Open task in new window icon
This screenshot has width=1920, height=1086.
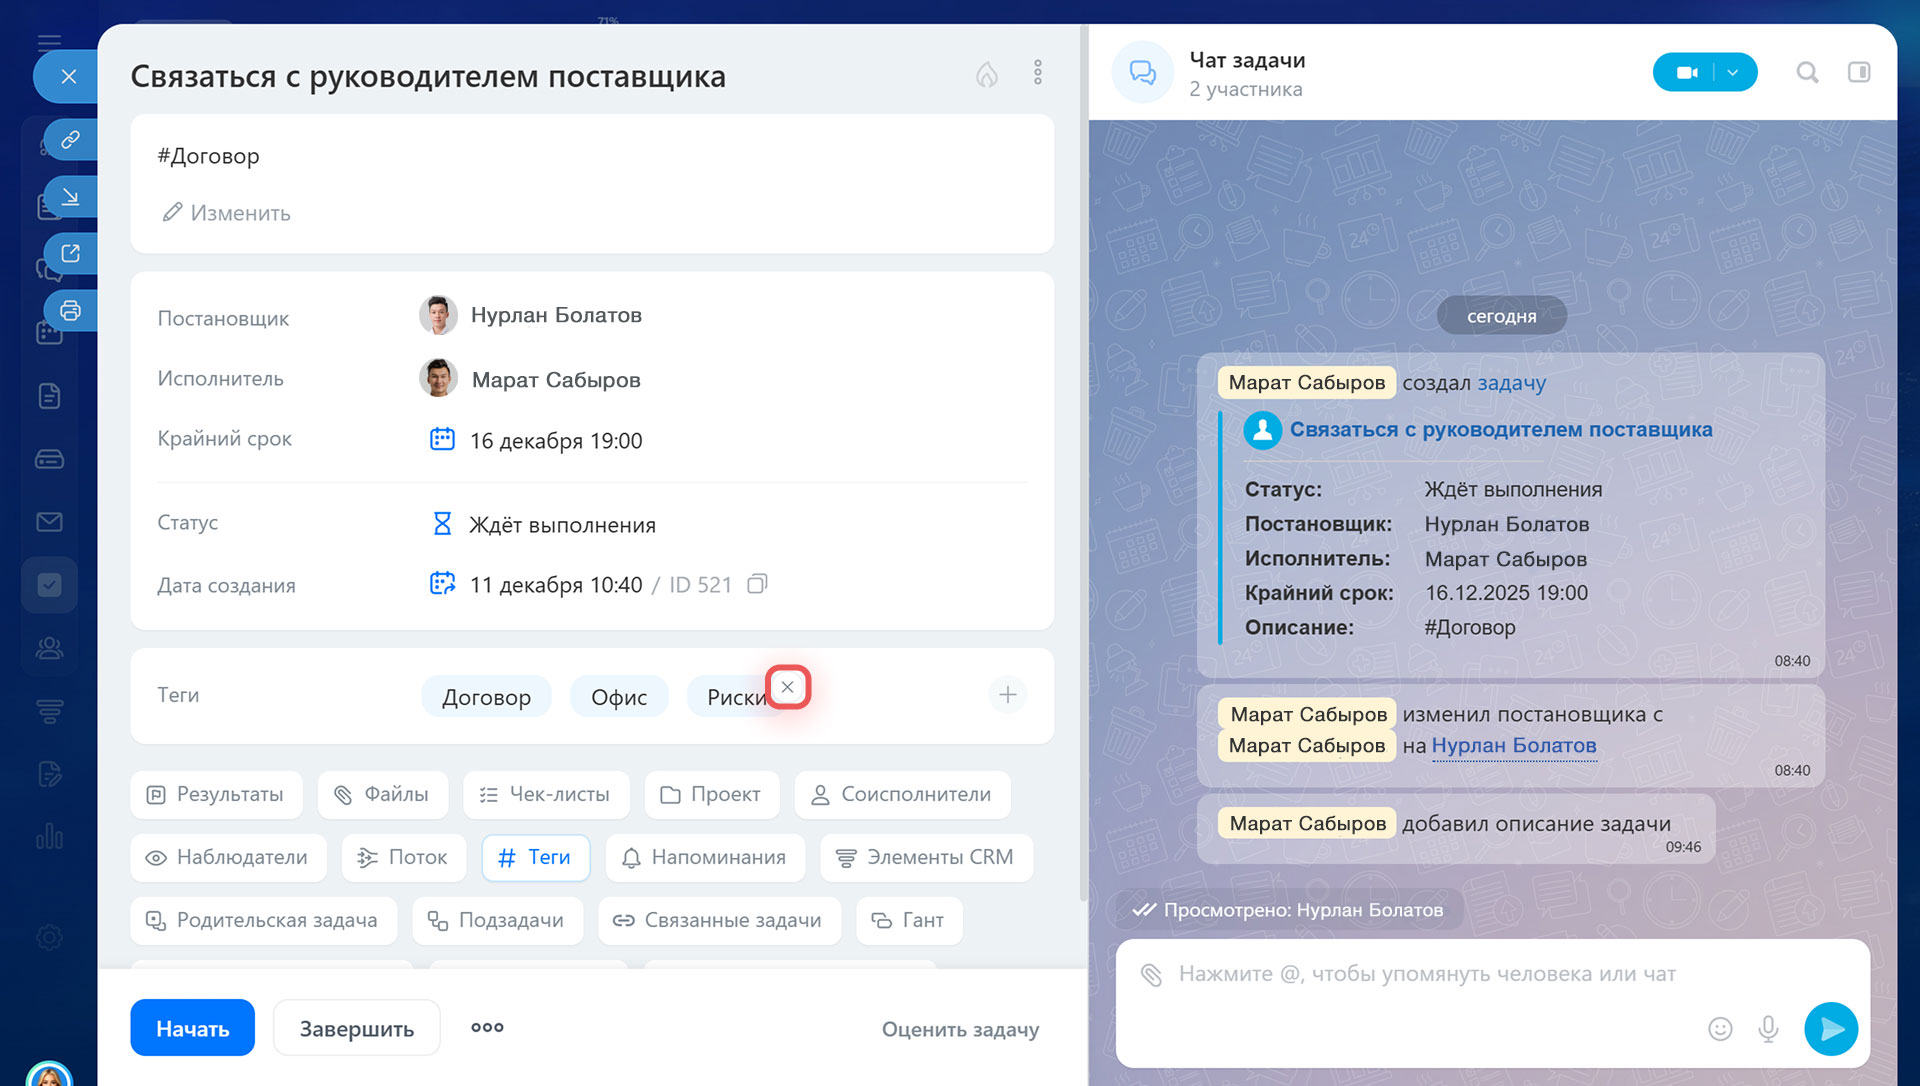[70, 253]
